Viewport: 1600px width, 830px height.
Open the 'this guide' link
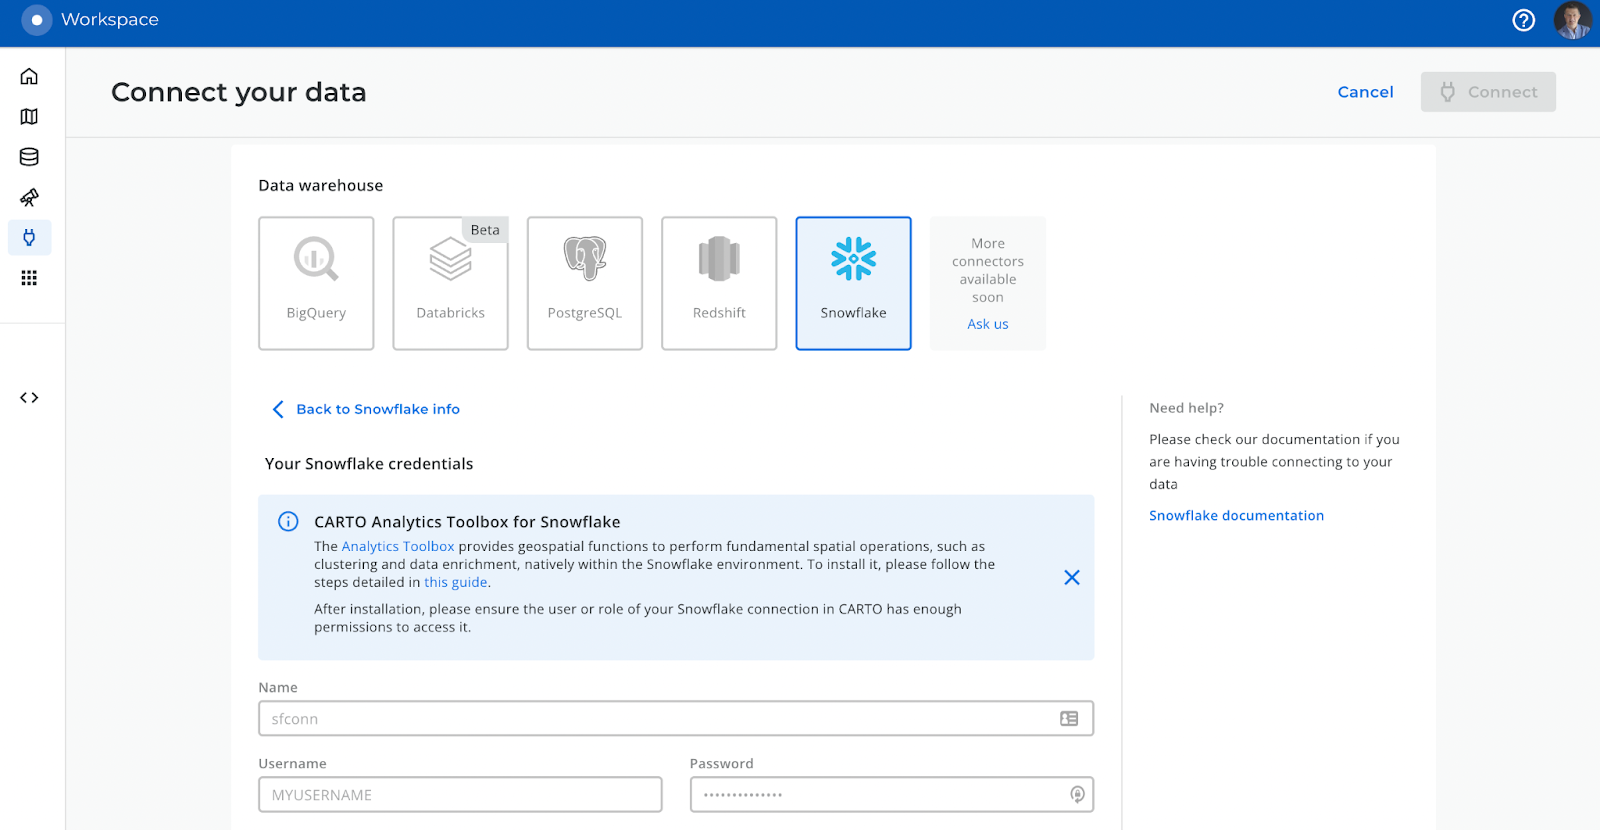coord(456,582)
